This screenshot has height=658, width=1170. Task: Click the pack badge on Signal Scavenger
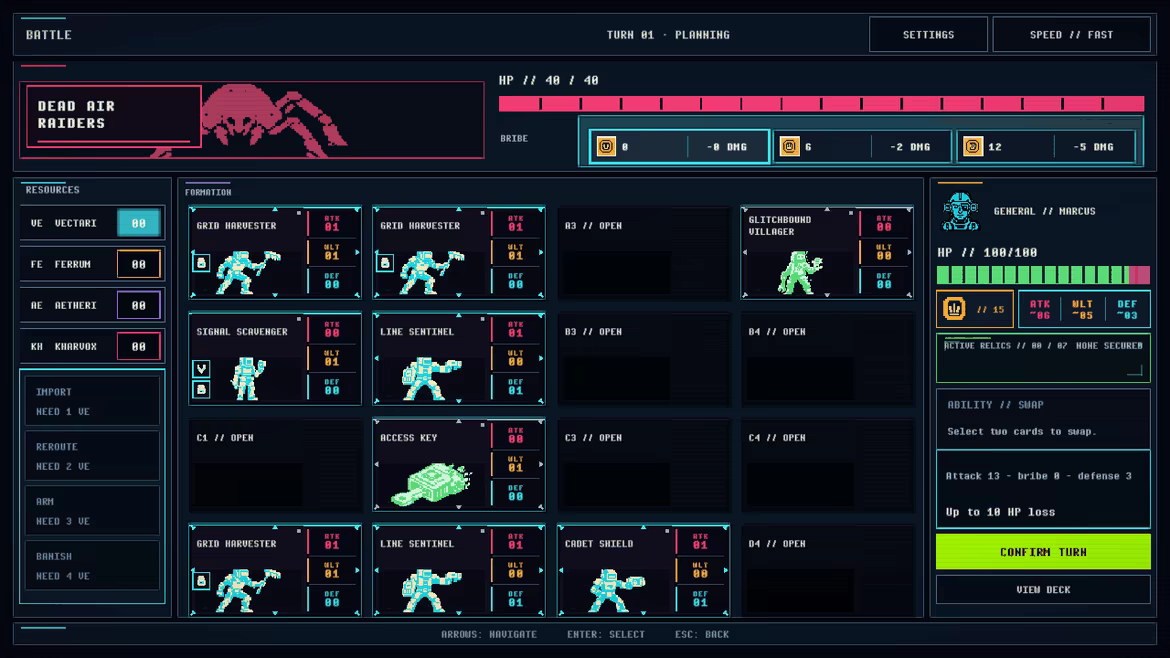[201, 389]
